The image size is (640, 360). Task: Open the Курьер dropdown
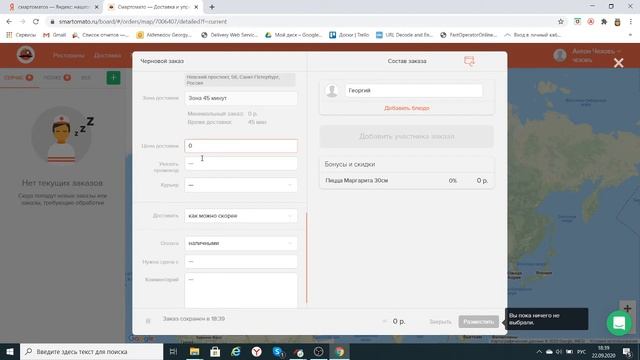[241, 185]
